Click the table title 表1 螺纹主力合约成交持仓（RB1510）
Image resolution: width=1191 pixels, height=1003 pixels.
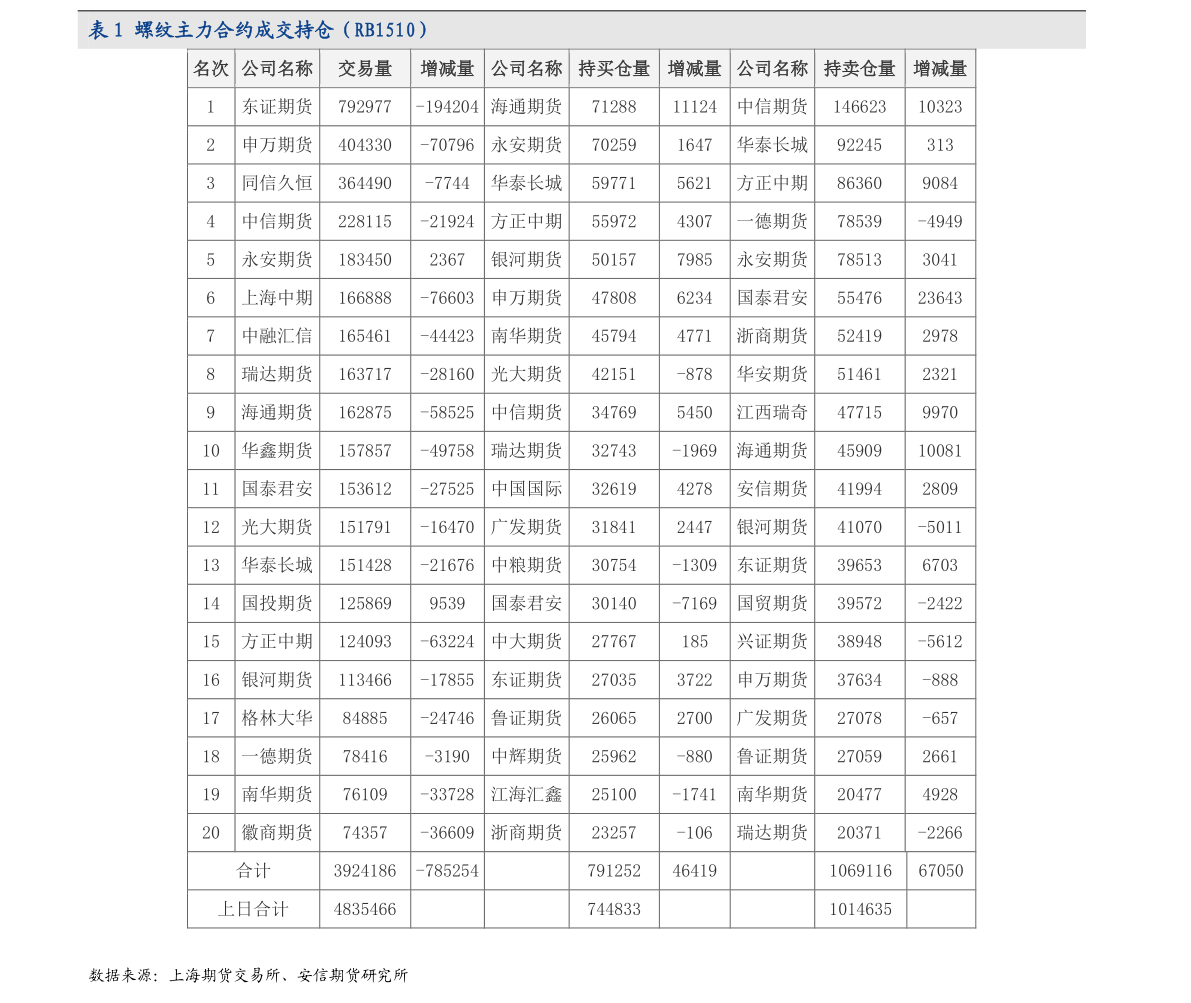253,30
